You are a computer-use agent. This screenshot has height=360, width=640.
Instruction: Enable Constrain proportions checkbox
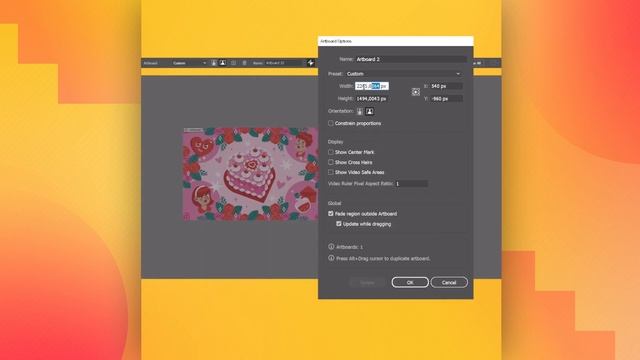point(331,123)
